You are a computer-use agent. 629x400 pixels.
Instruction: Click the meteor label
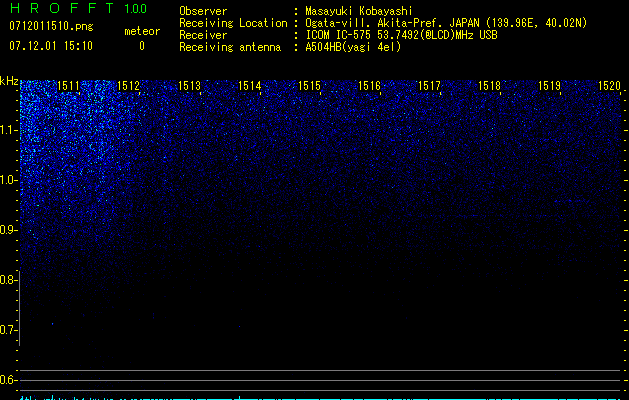click(142, 31)
